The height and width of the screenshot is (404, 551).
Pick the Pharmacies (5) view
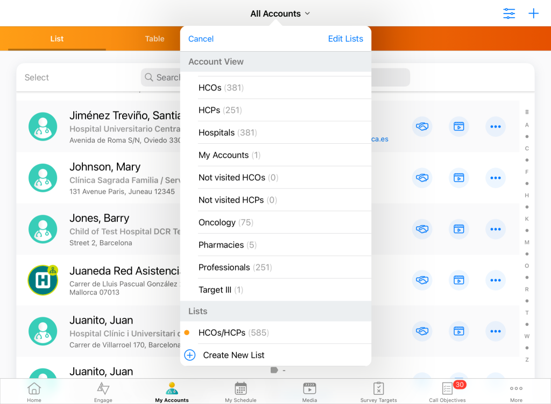(276, 245)
